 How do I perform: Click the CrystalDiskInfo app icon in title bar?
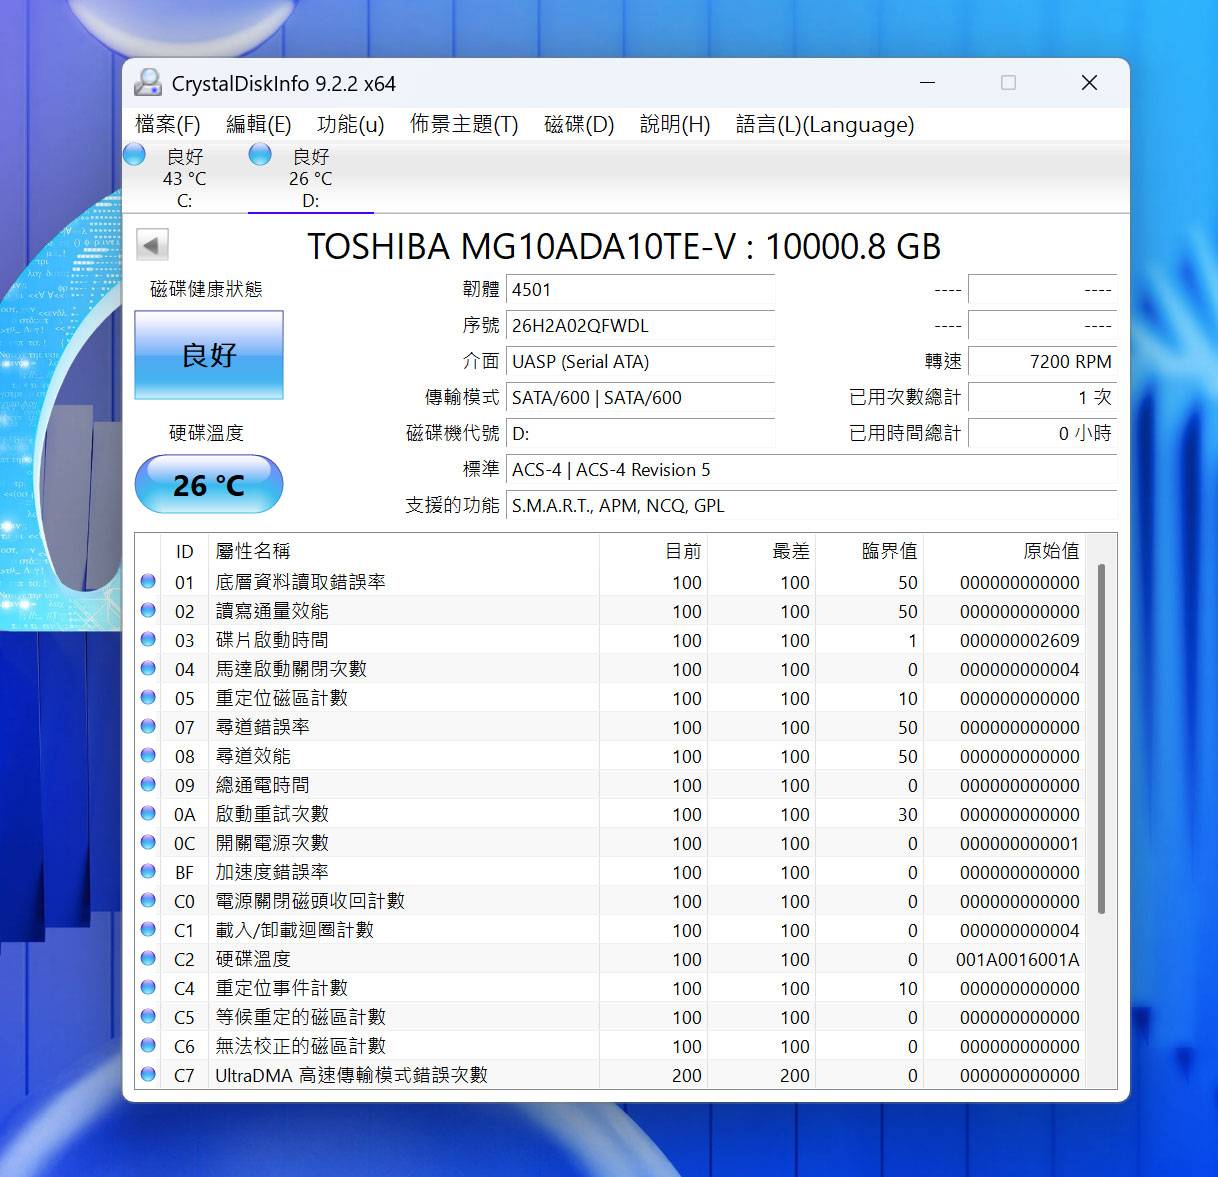pyautogui.click(x=148, y=83)
